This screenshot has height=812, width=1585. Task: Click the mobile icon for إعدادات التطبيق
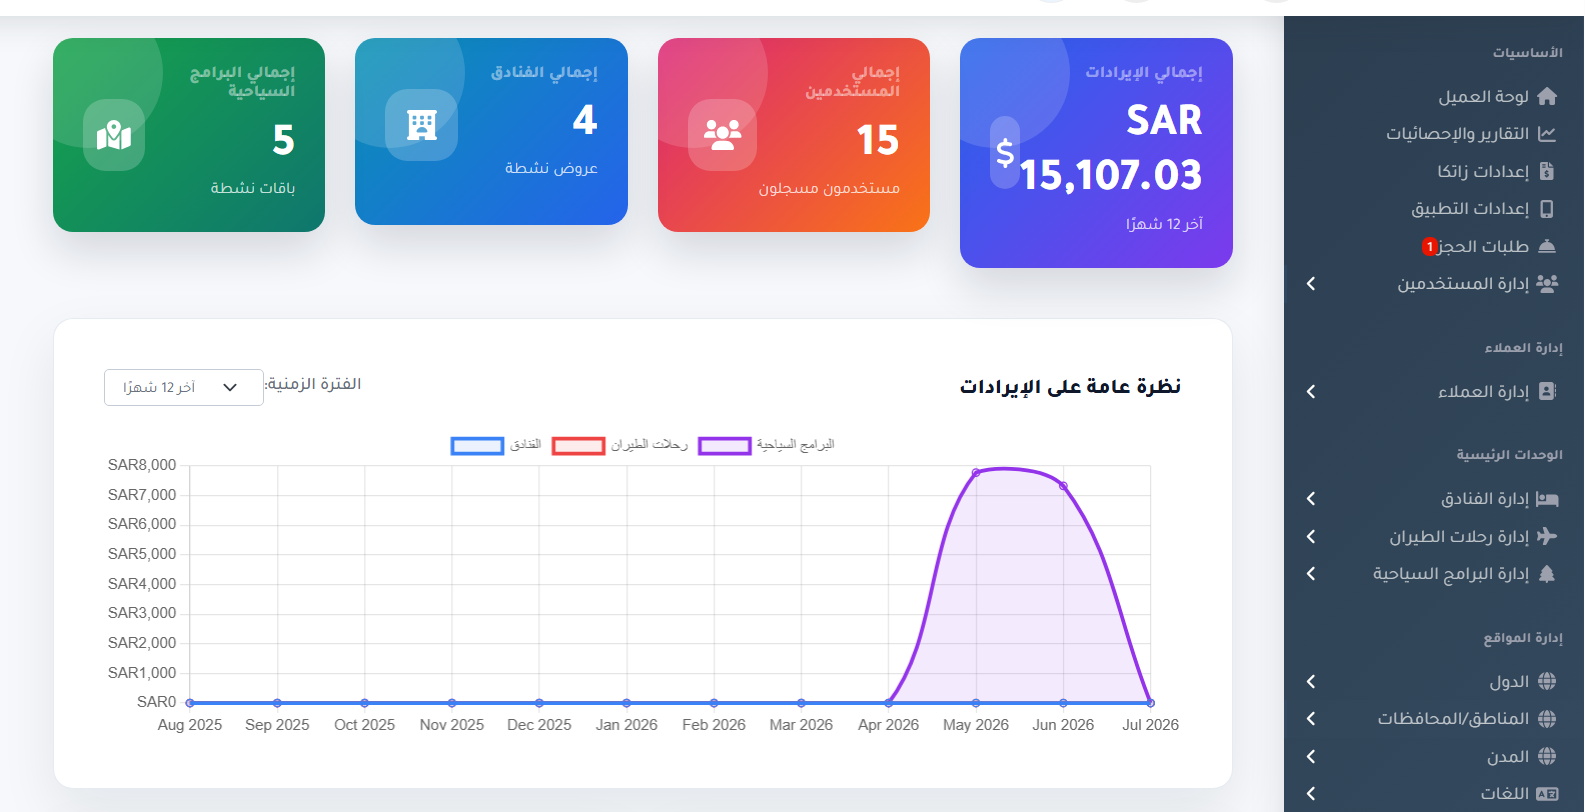(1547, 209)
